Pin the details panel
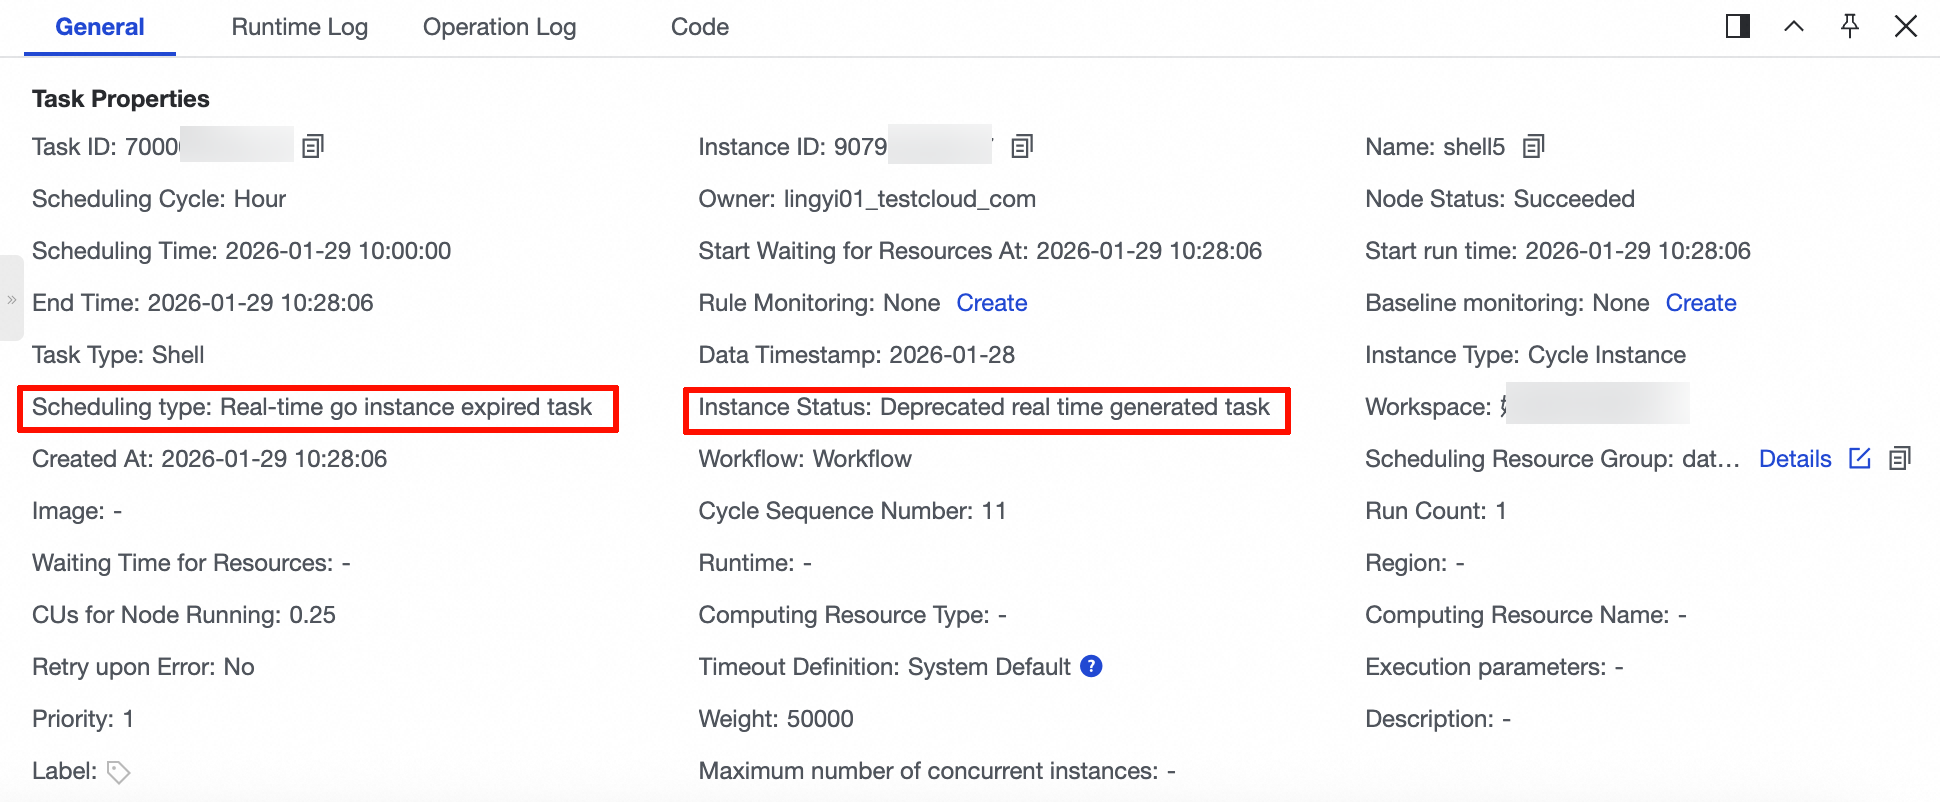This screenshot has height=802, width=1940. pyautogui.click(x=1850, y=26)
